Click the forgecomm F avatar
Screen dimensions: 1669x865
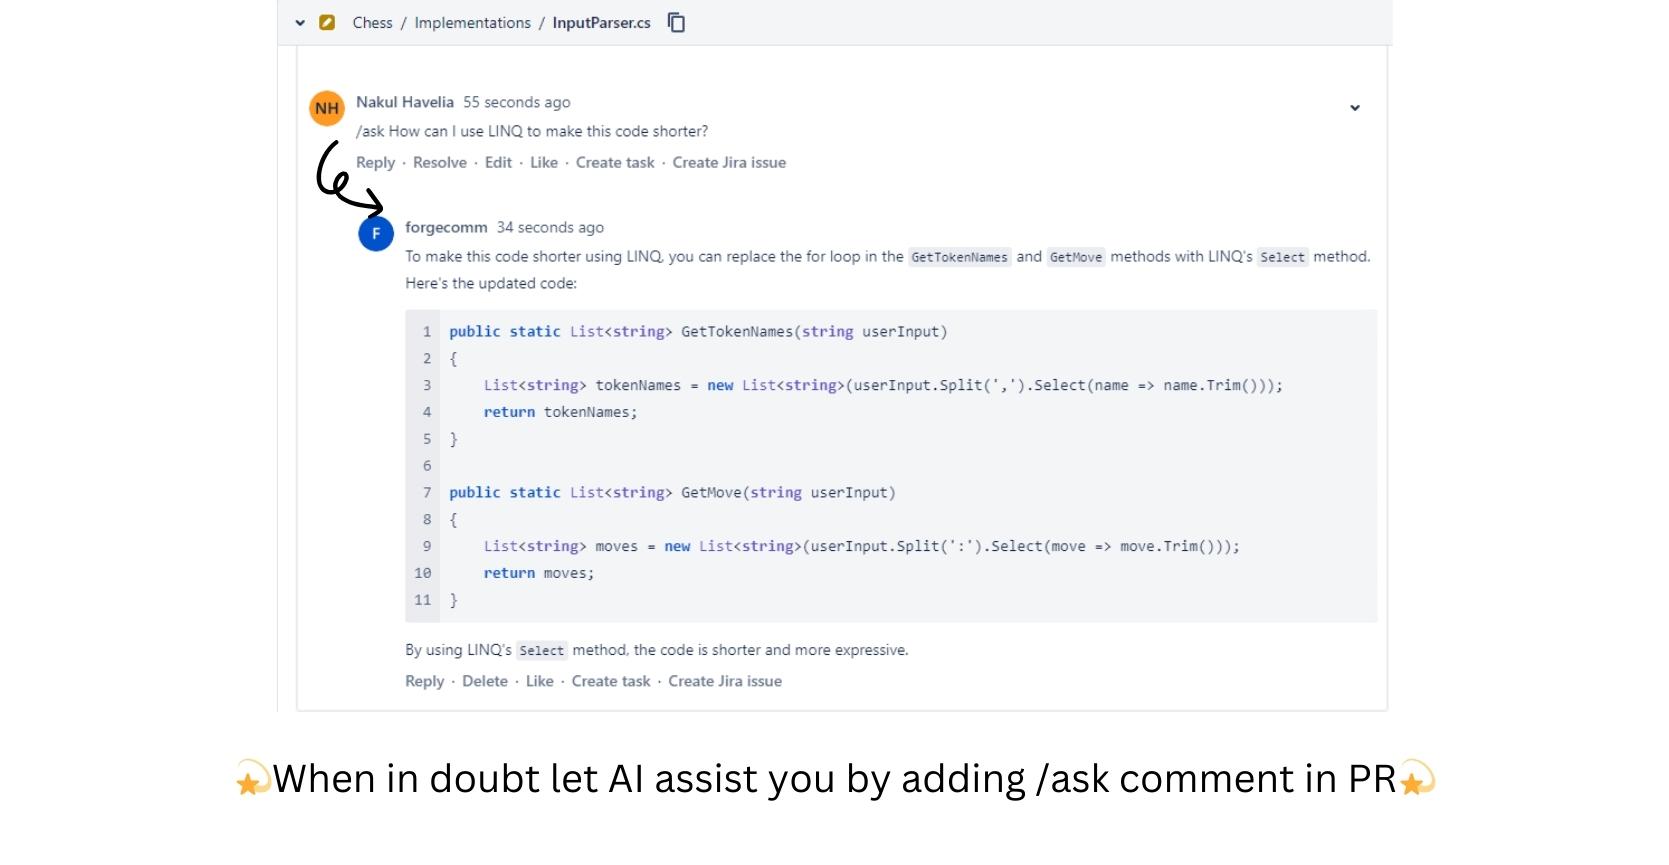point(376,234)
